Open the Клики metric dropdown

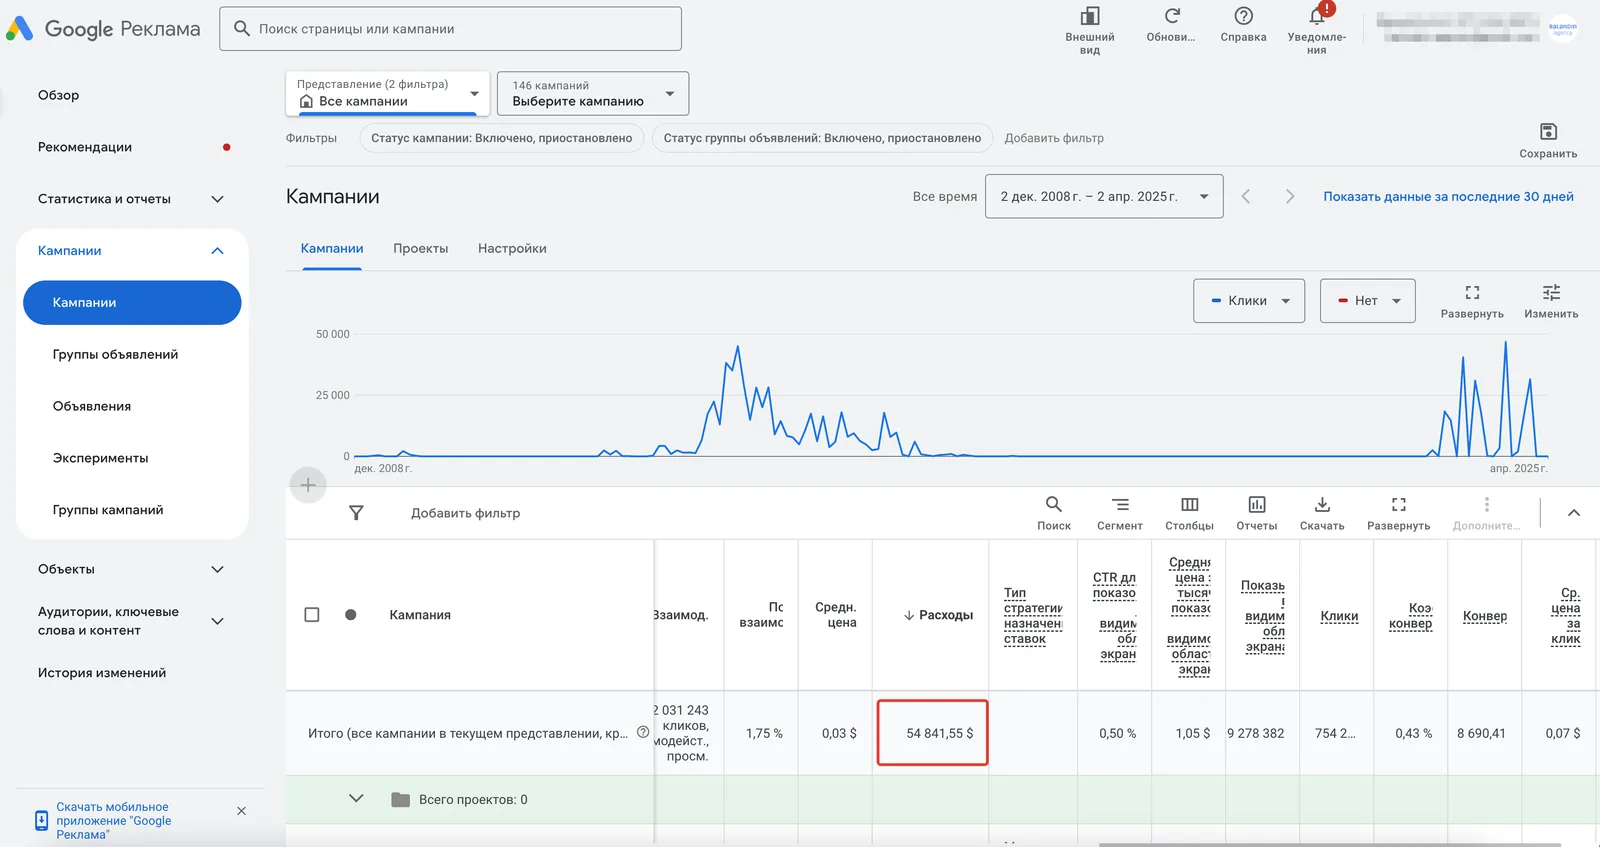(x=1249, y=301)
